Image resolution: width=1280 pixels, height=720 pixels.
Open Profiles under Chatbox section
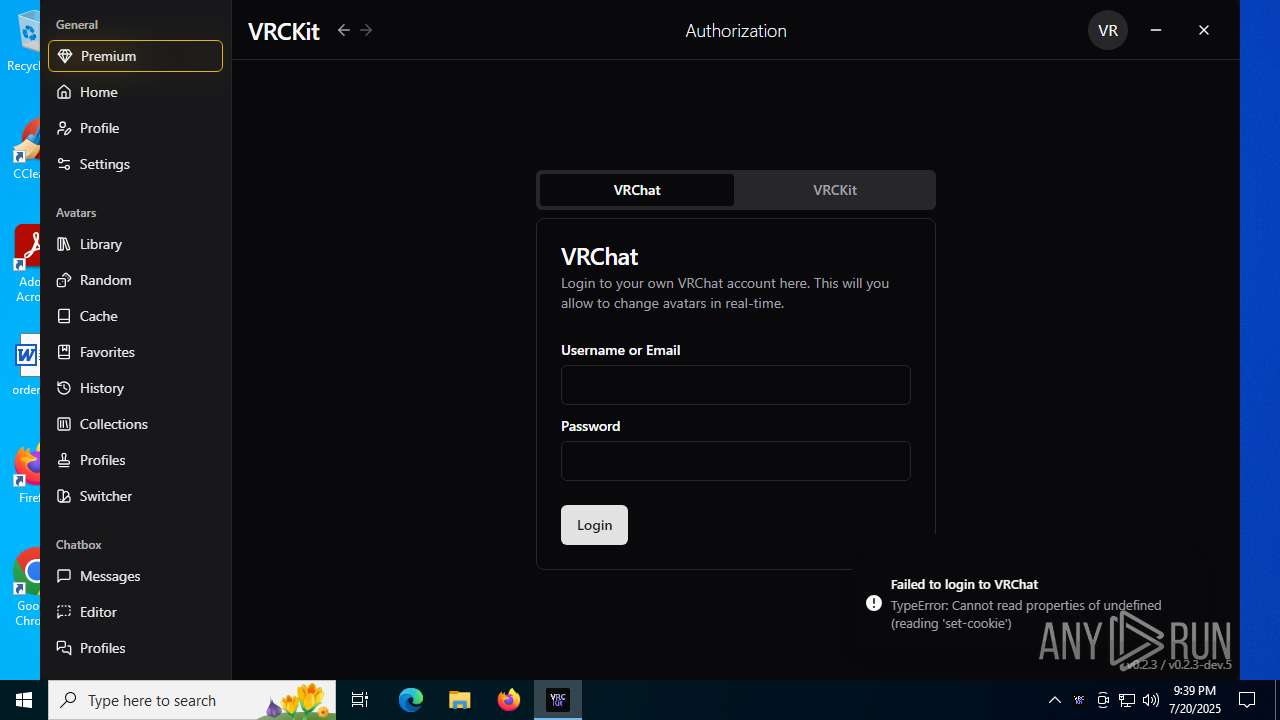tap(135, 648)
